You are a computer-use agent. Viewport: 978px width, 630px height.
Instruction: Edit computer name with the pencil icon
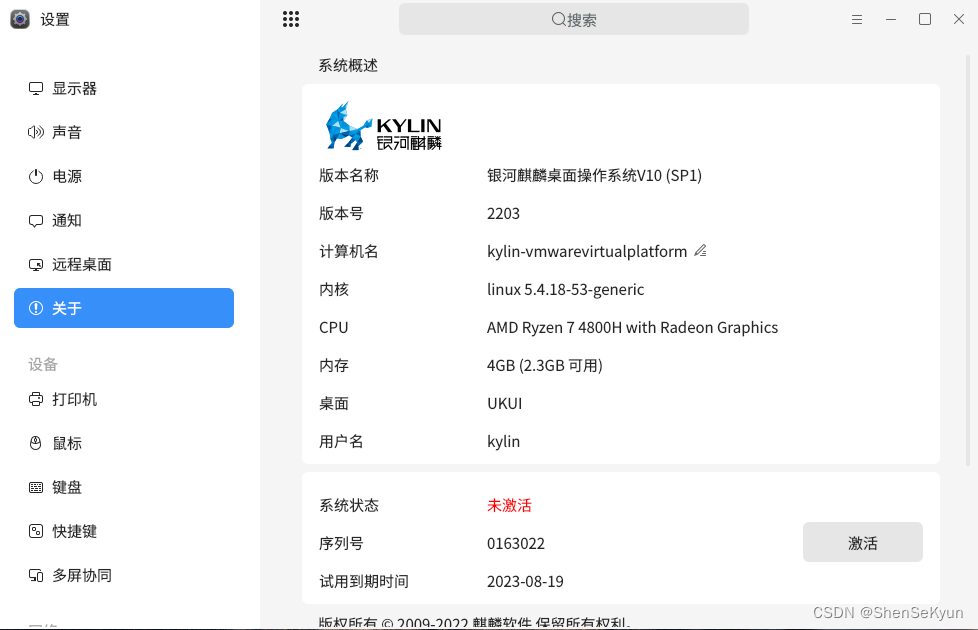(700, 251)
